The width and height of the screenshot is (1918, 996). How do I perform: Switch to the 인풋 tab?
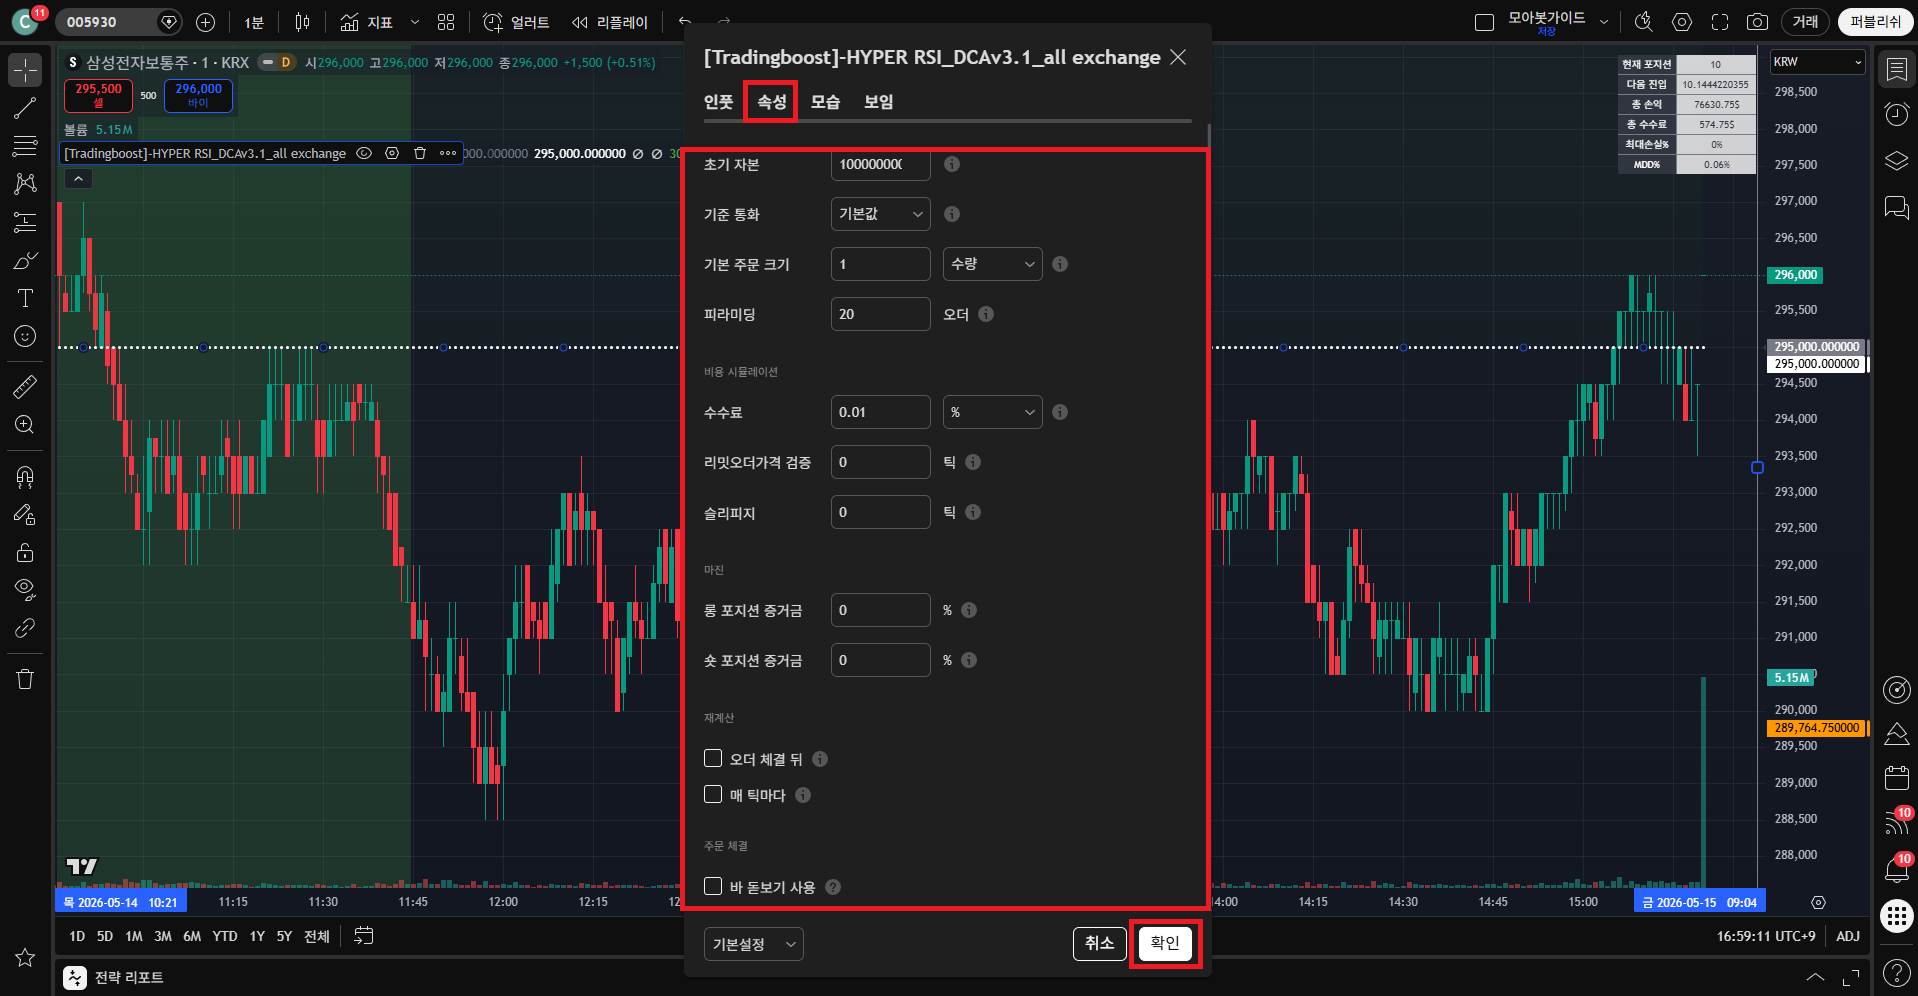(x=718, y=101)
